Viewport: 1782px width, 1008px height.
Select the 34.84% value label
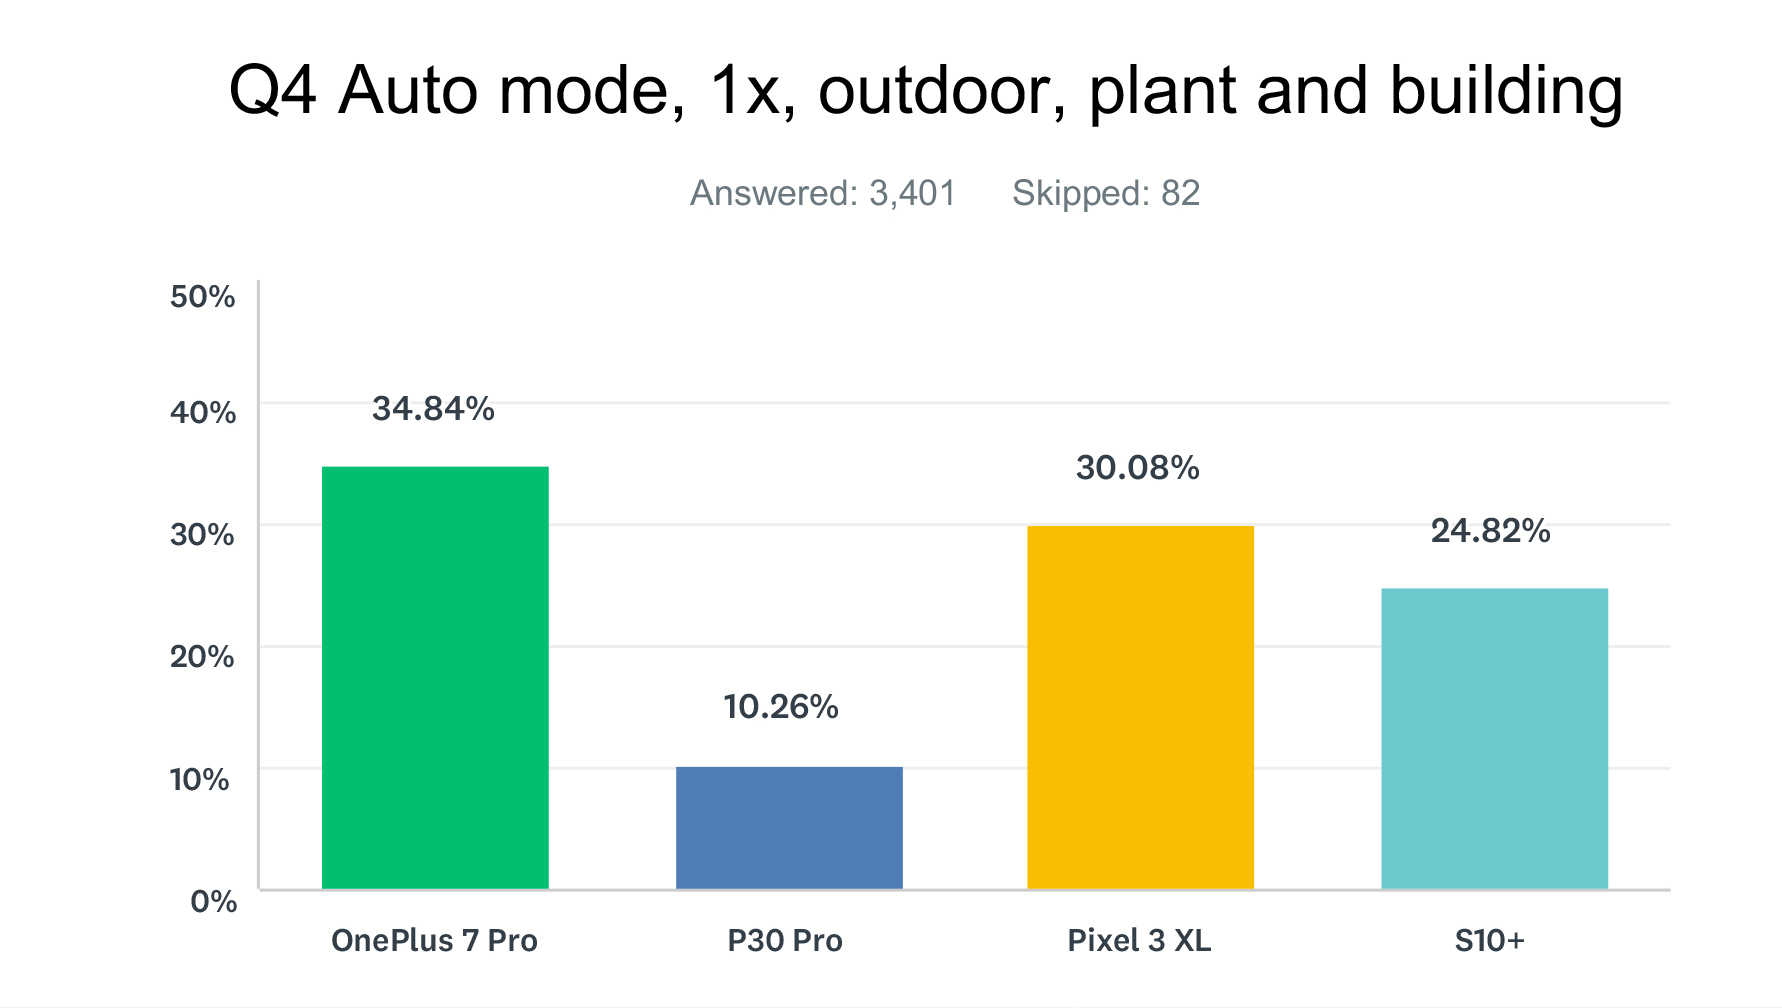coord(433,408)
